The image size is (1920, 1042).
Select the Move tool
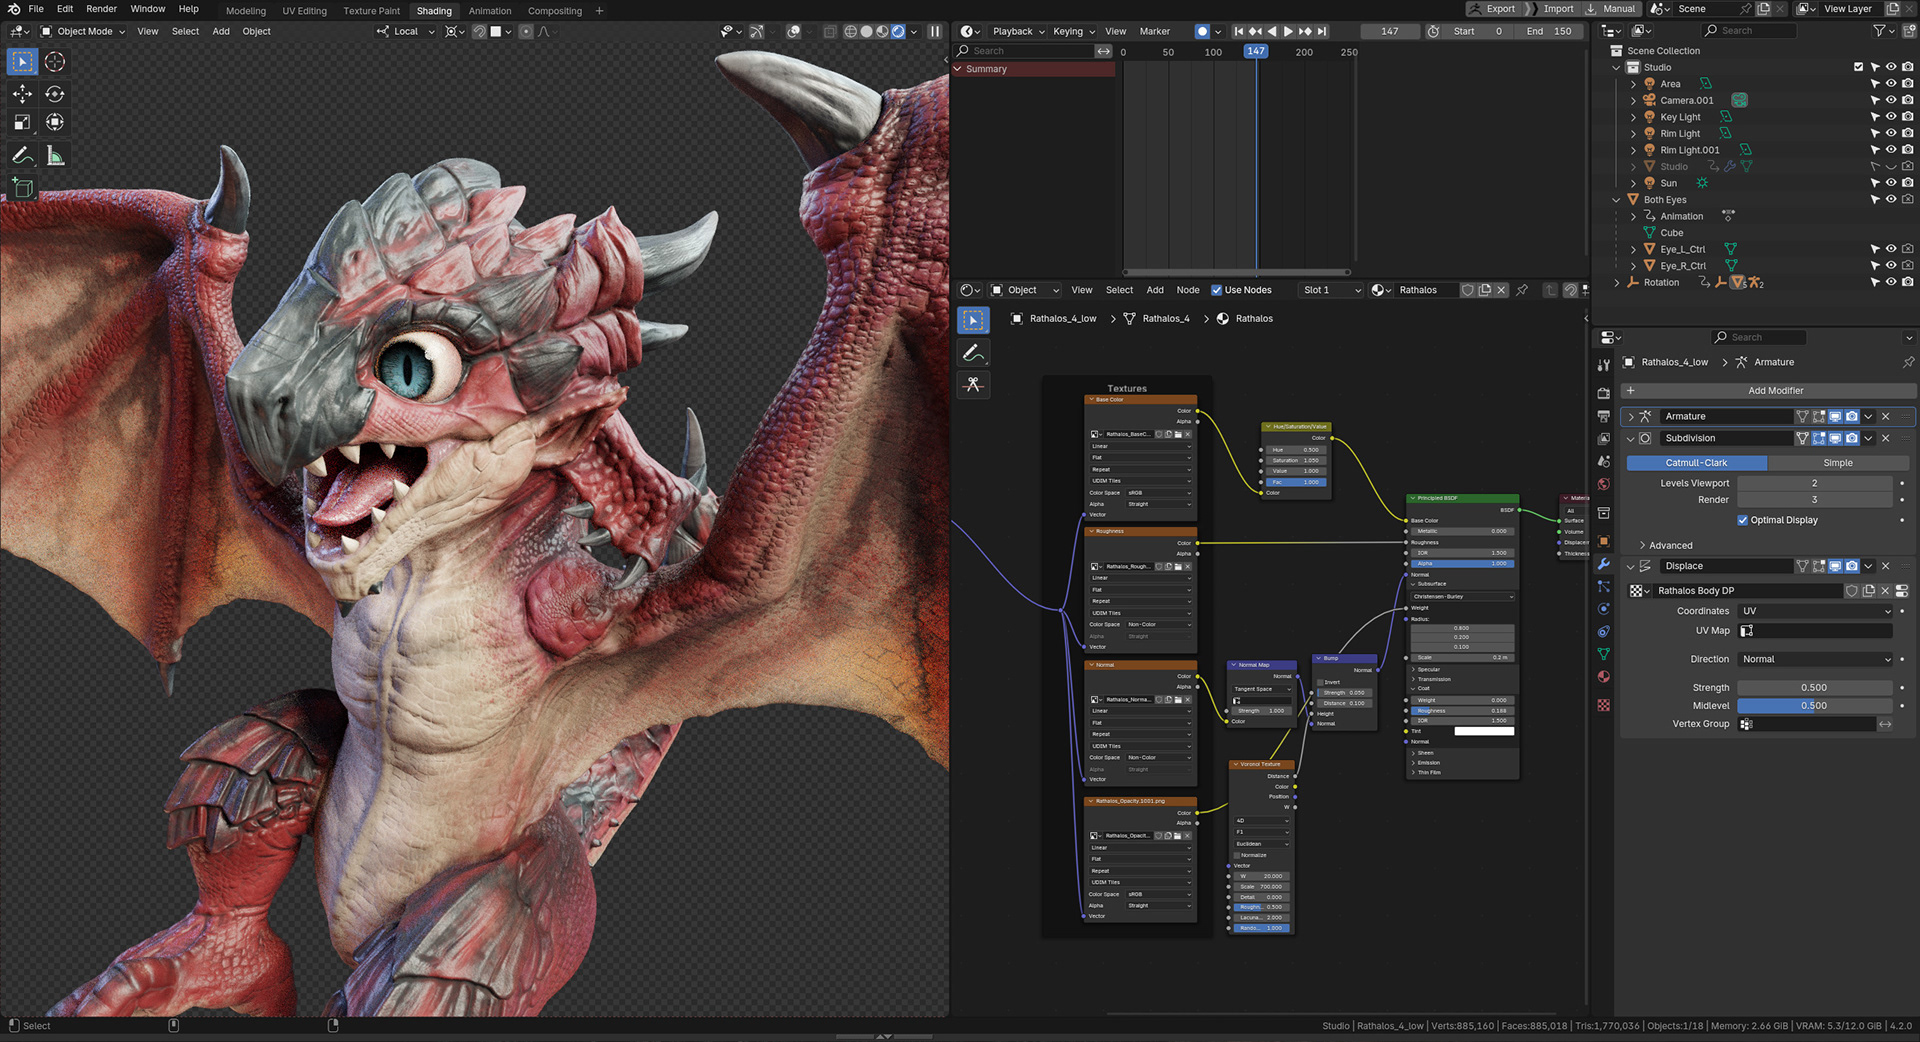click(22, 94)
